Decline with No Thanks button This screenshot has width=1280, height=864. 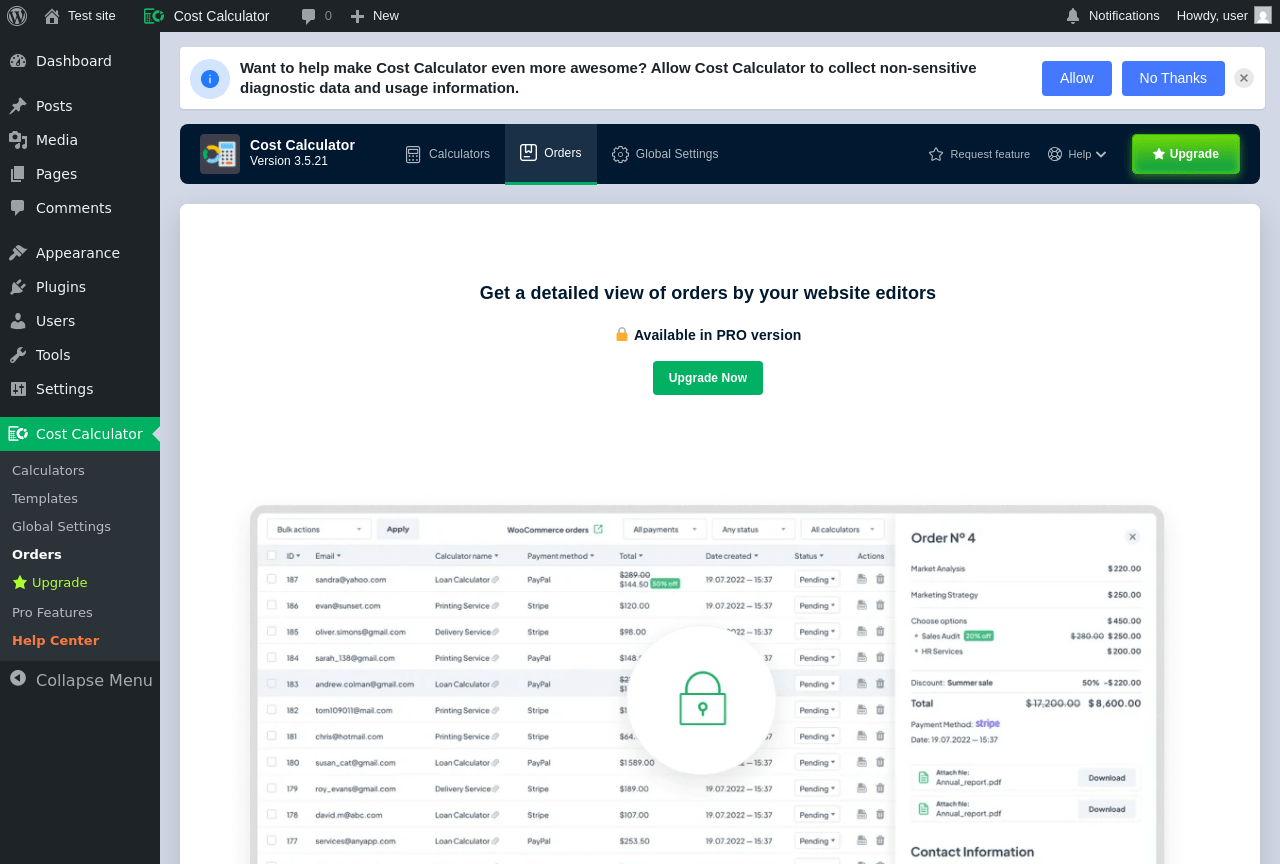coord(1173,78)
